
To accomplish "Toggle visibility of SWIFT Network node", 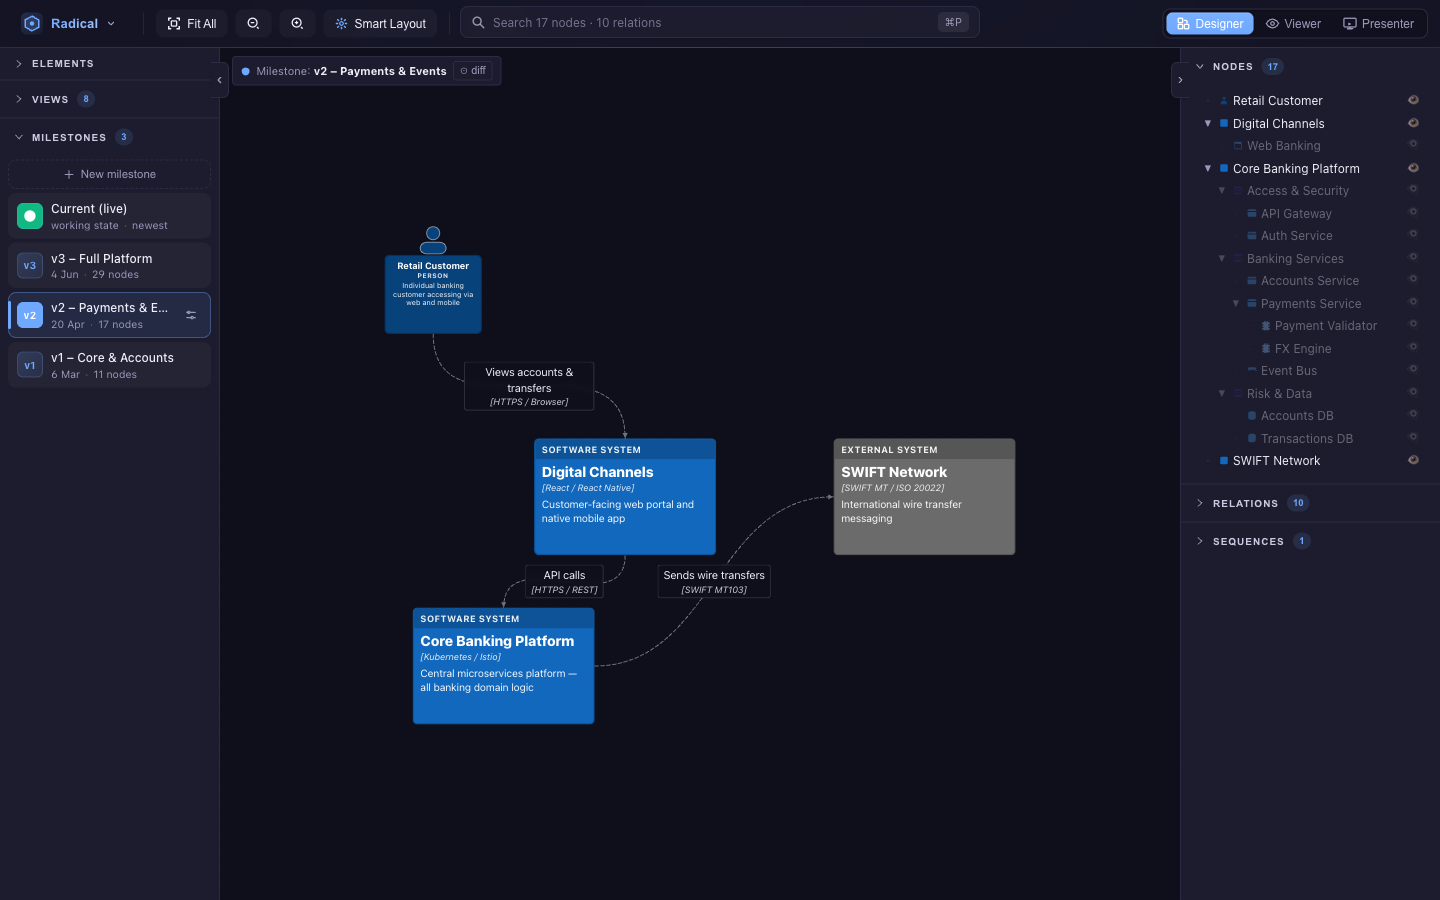I will pos(1413,460).
